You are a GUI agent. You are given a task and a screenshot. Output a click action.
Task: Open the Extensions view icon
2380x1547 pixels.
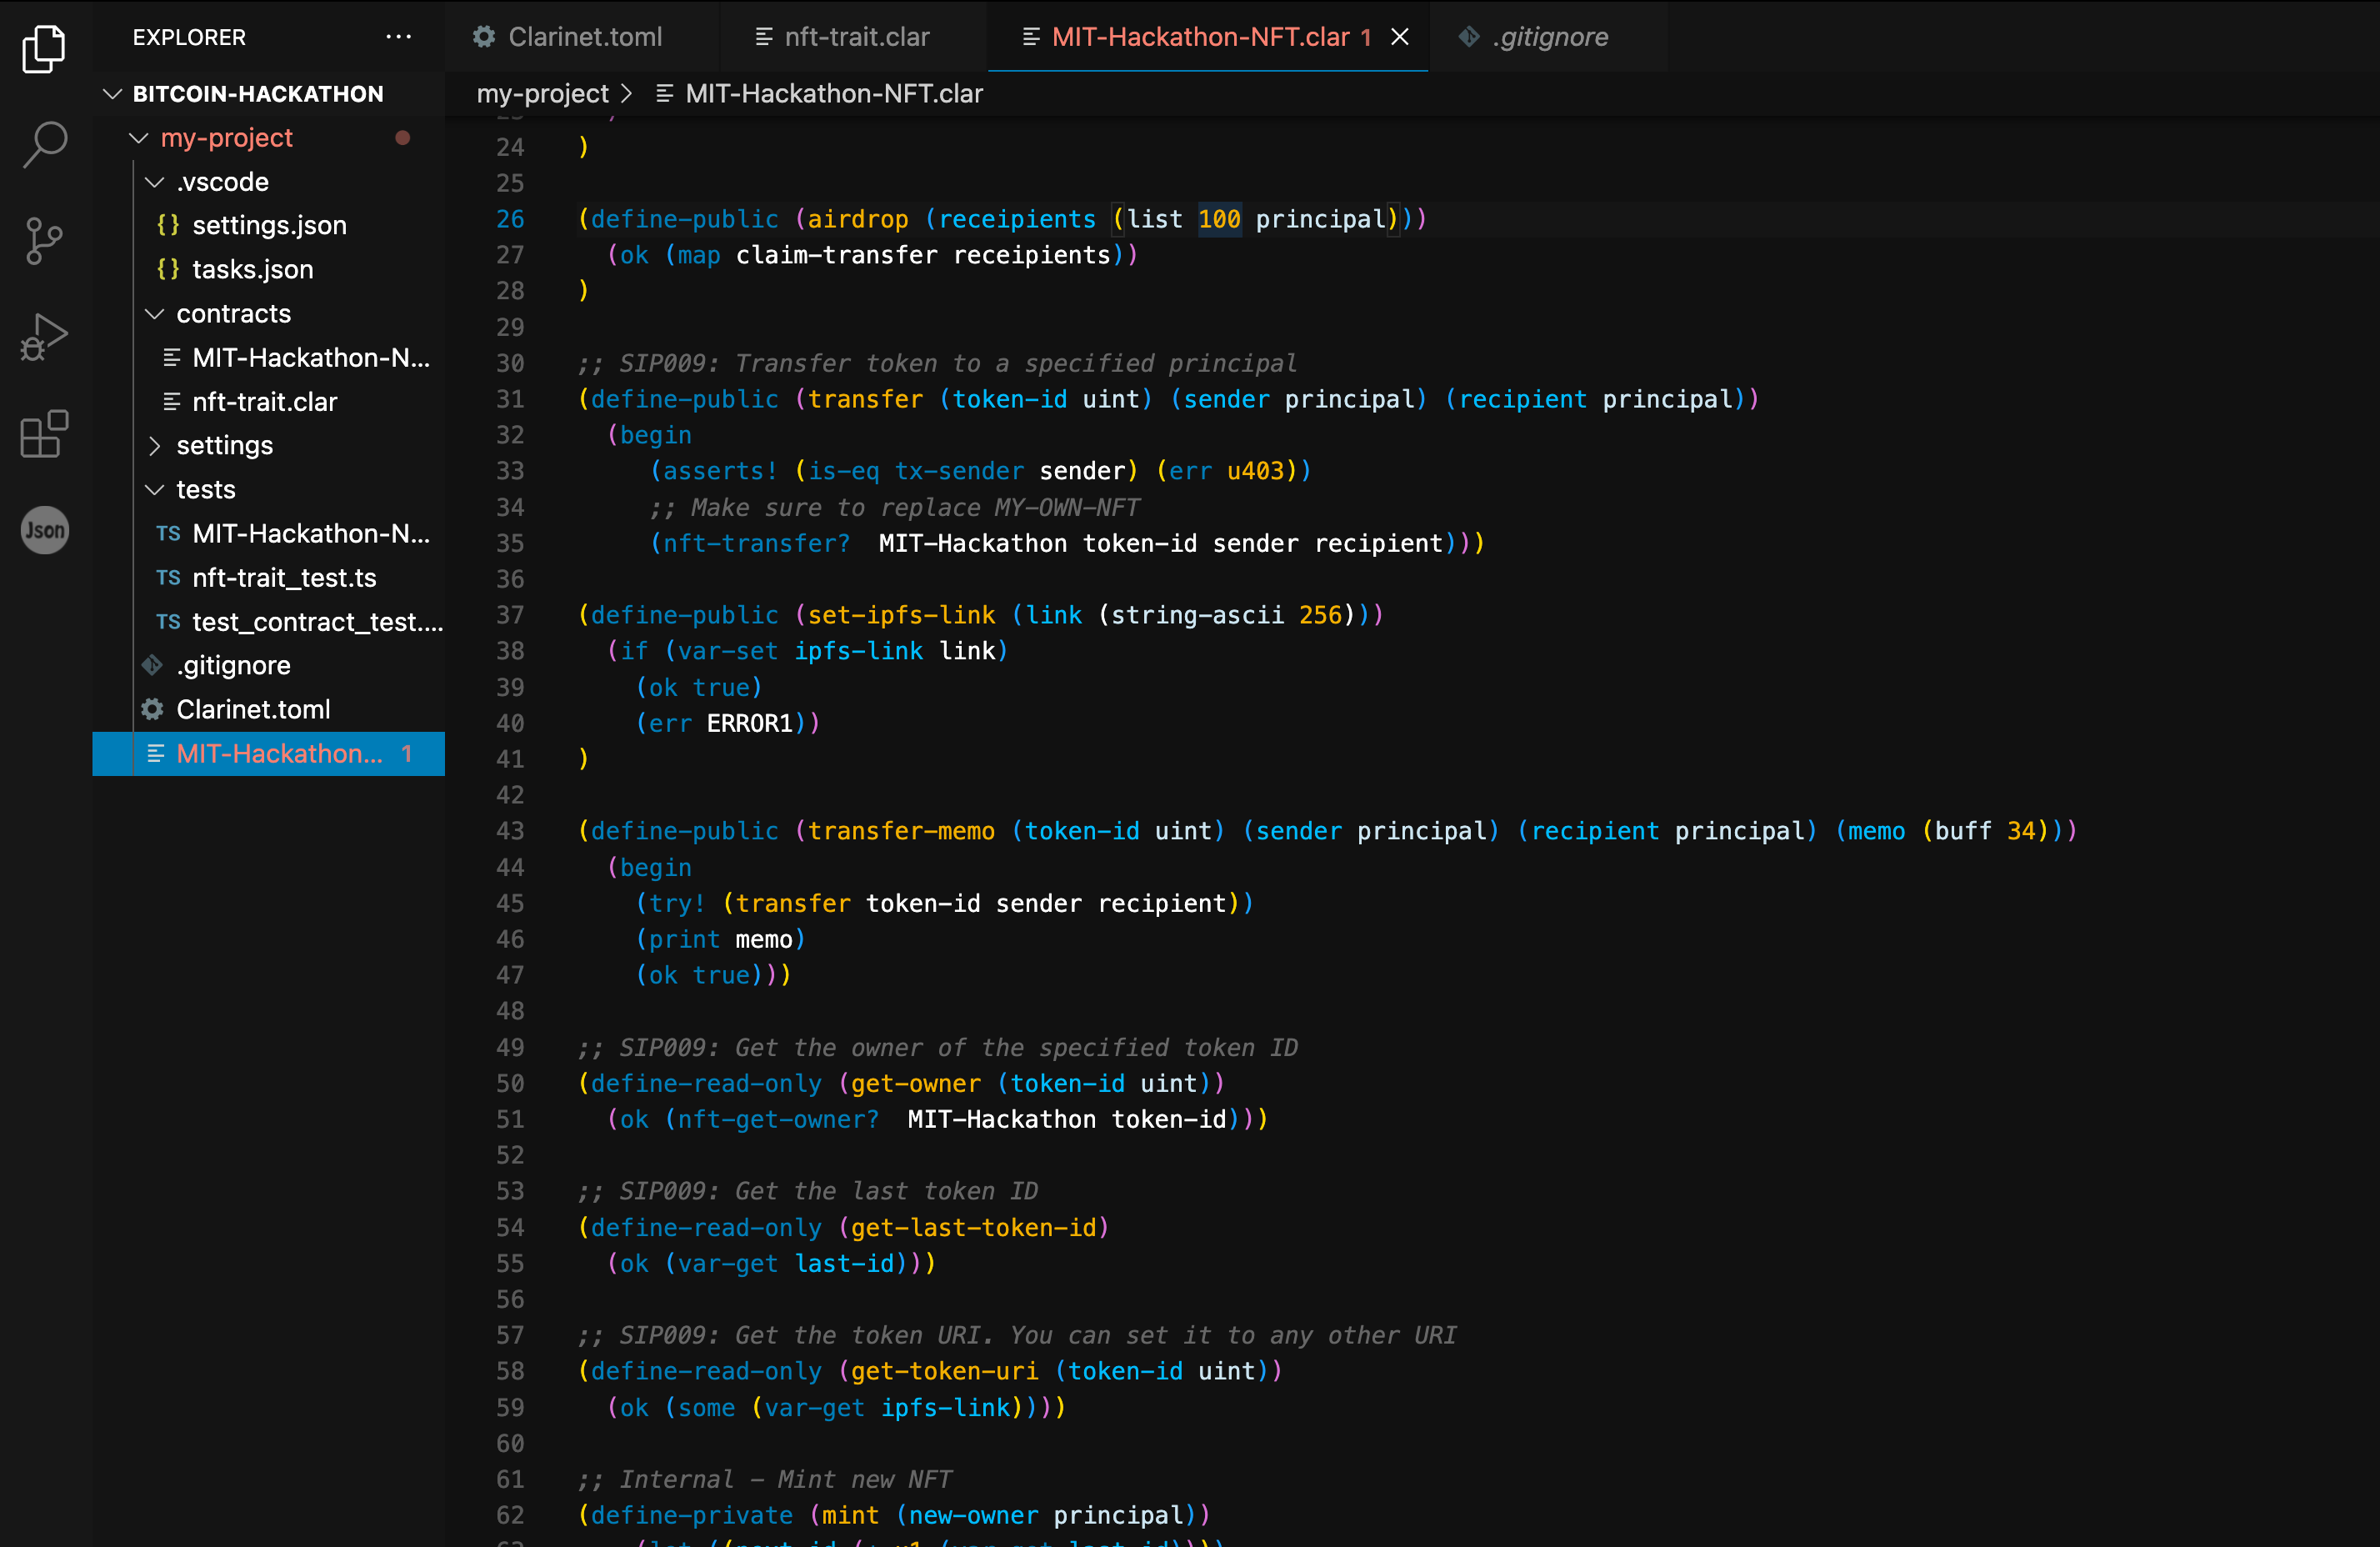click(44, 434)
